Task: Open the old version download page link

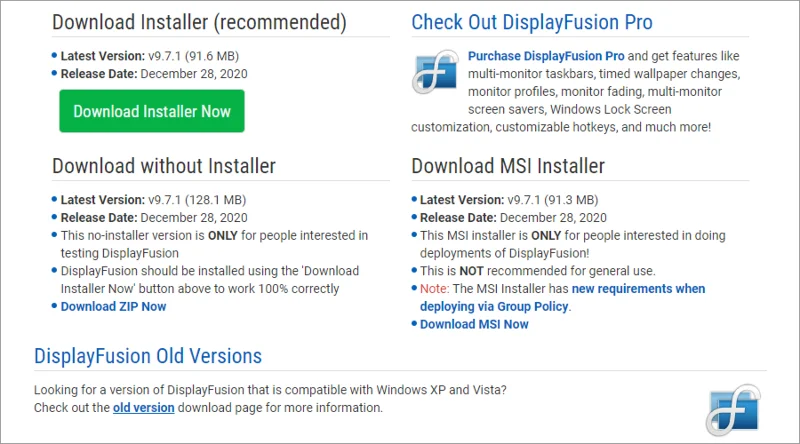Action: coord(143,408)
